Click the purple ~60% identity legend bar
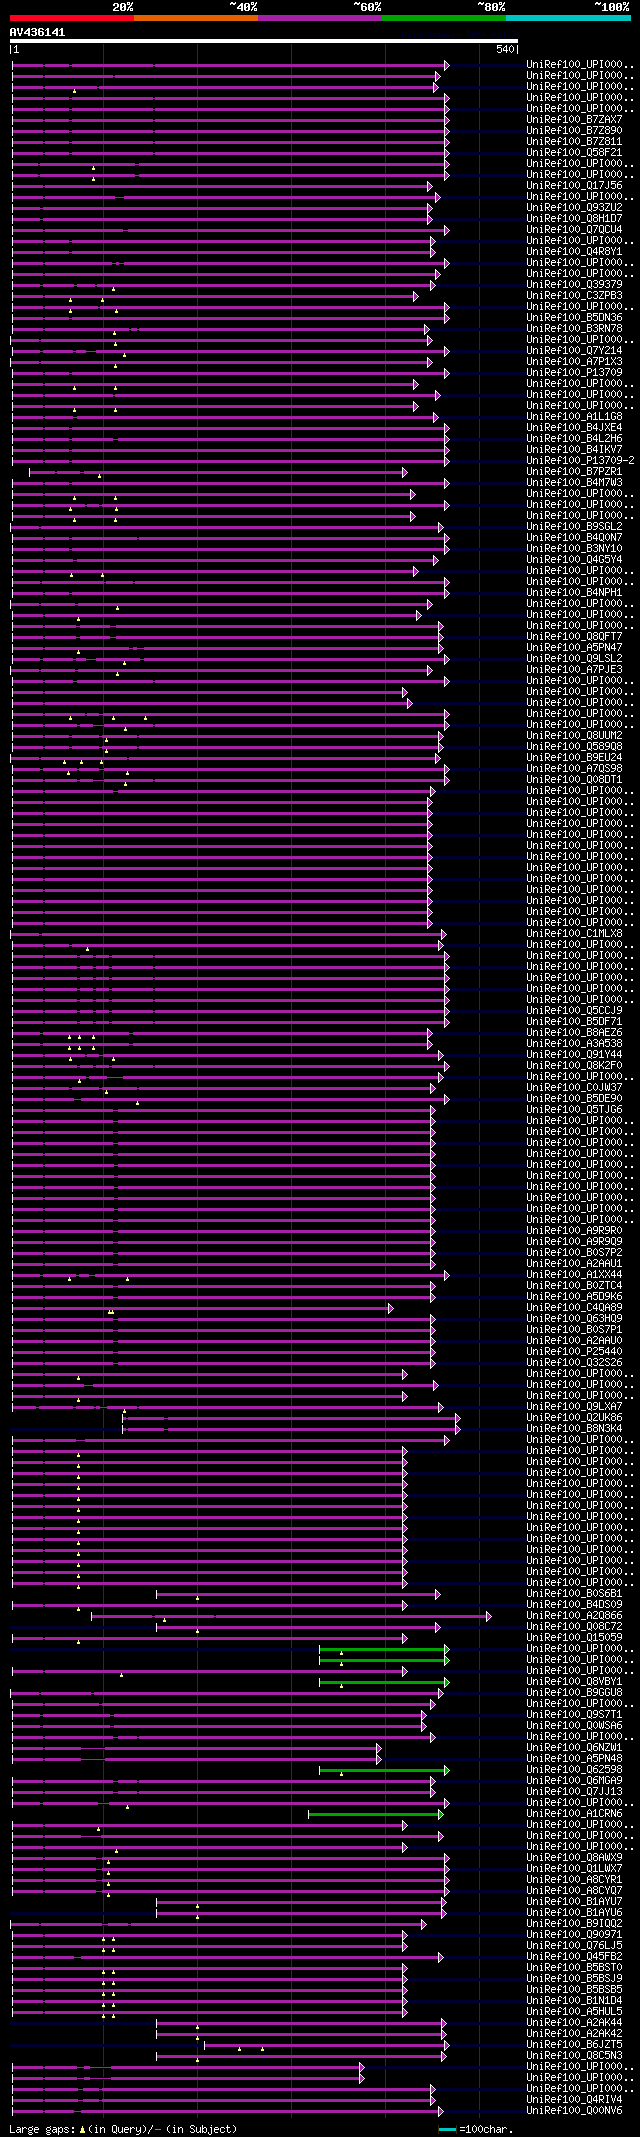Image resolution: width=640 pixels, height=2137 pixels. 320,17
